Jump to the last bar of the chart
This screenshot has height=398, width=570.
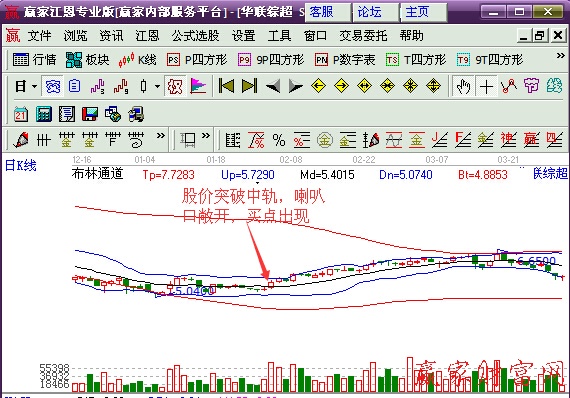coord(249,86)
